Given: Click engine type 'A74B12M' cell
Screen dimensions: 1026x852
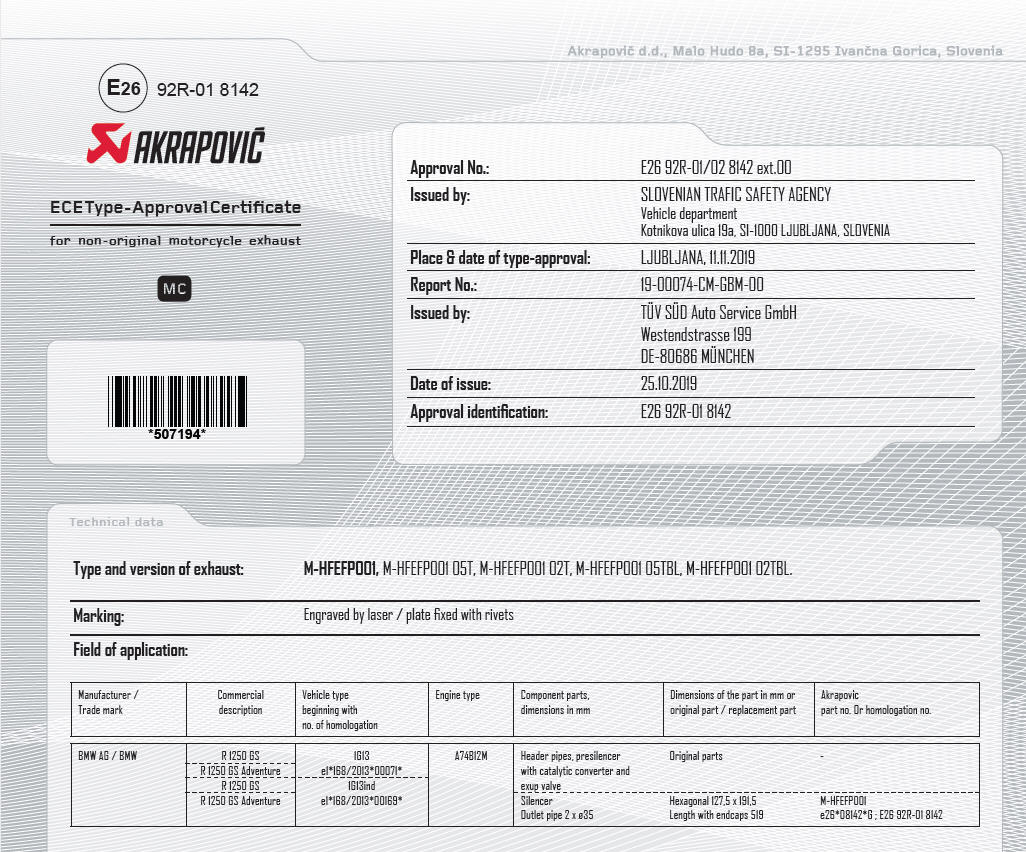Looking at the screenshot, I should [x=470, y=756].
